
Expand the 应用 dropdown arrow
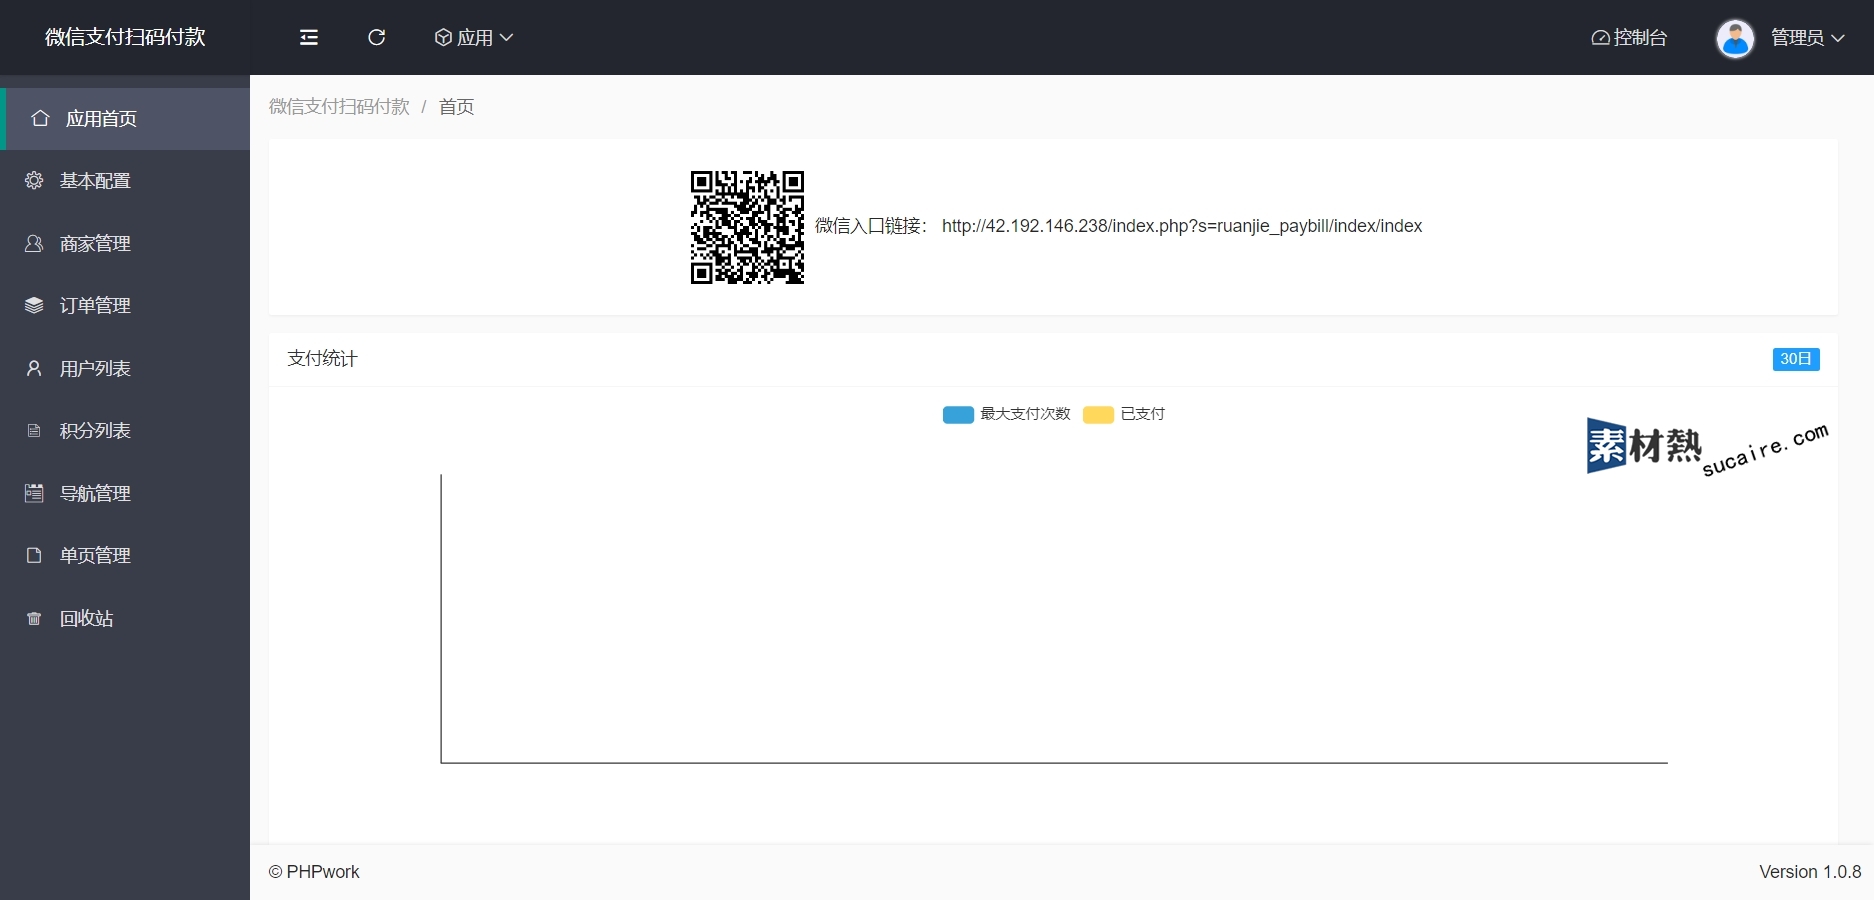click(506, 38)
